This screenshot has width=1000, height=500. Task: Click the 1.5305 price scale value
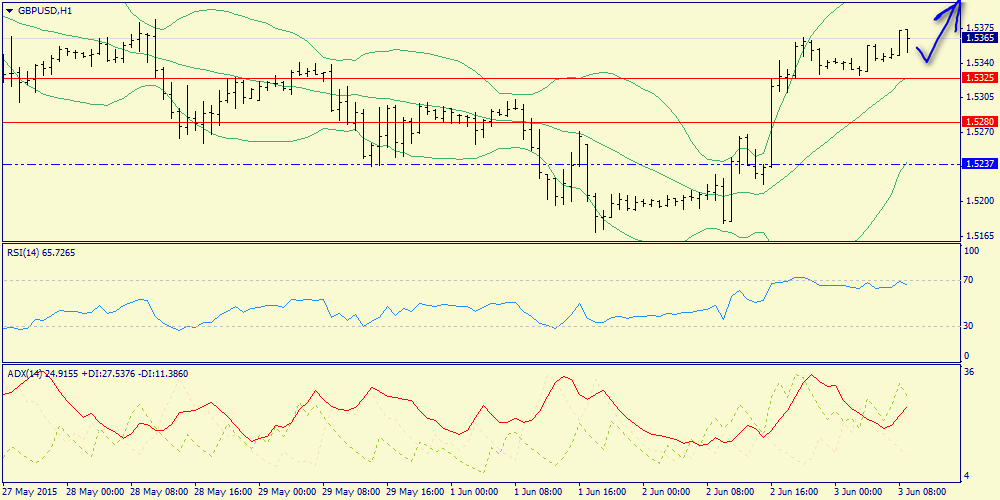980,97
